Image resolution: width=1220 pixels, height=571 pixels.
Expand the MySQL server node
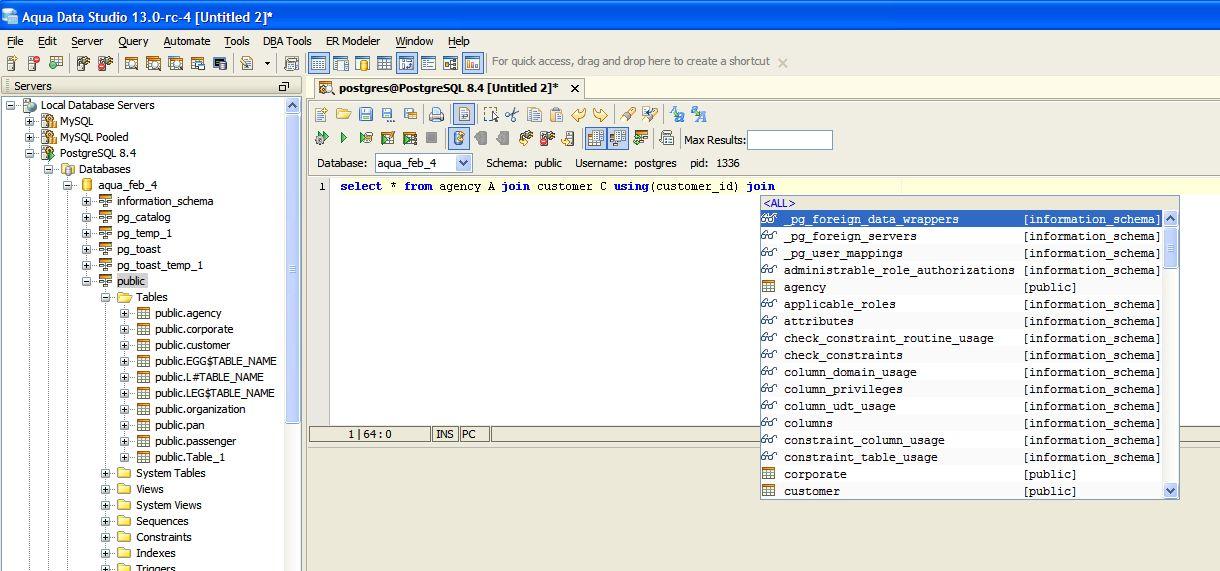pos(30,121)
